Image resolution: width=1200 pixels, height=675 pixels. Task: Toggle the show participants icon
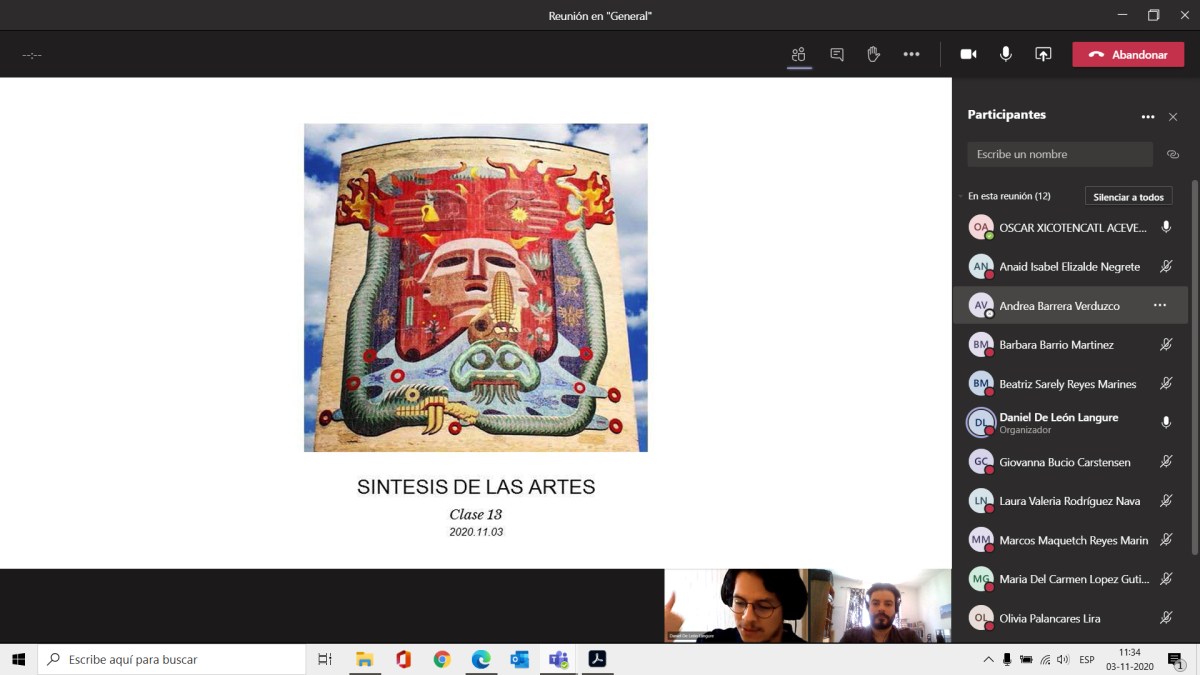pos(798,55)
